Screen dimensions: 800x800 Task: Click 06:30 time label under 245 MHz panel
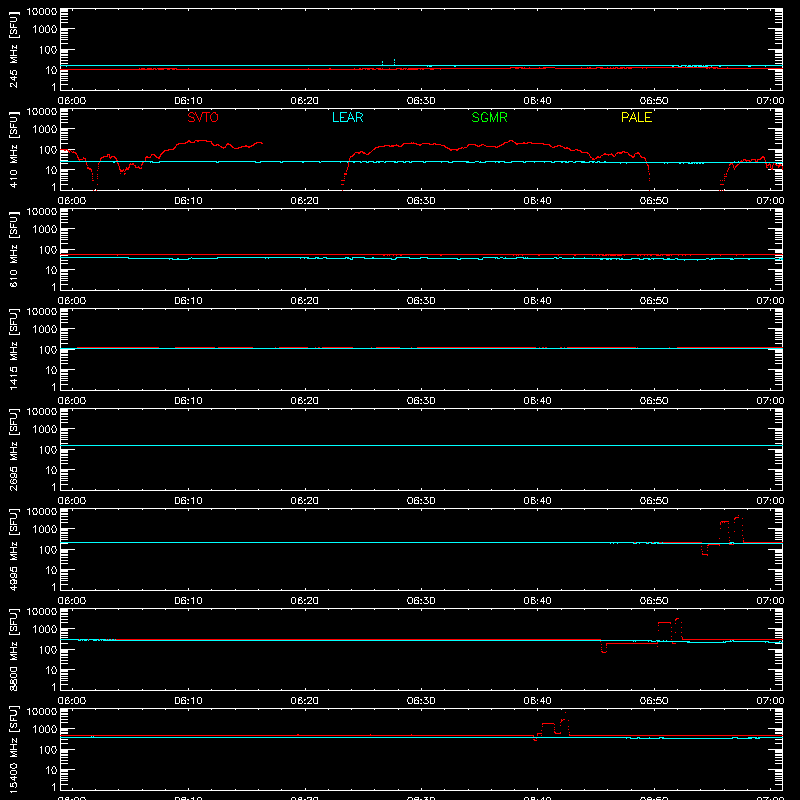[421, 101]
